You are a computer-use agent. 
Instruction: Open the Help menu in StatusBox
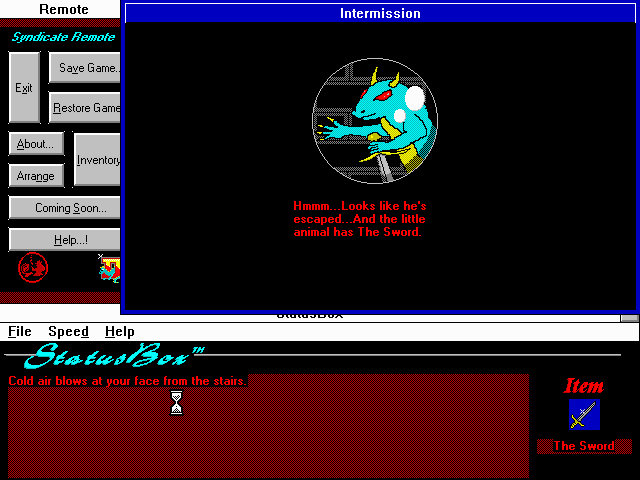pos(120,331)
